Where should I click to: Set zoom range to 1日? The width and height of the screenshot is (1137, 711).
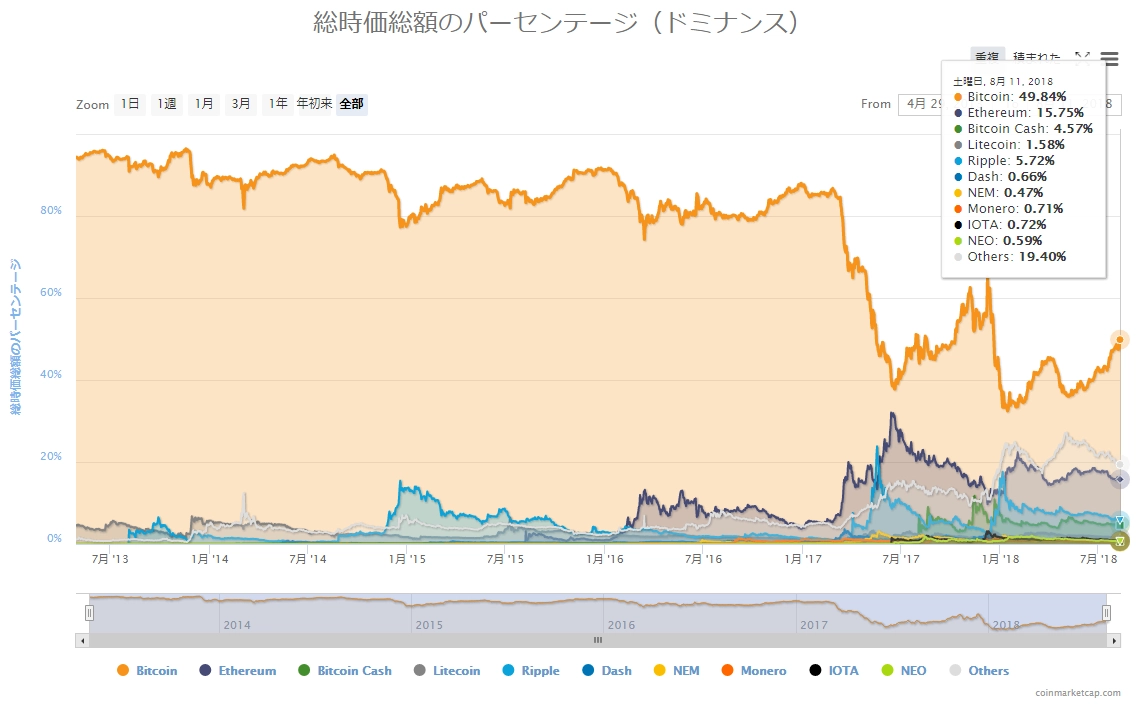tap(130, 104)
